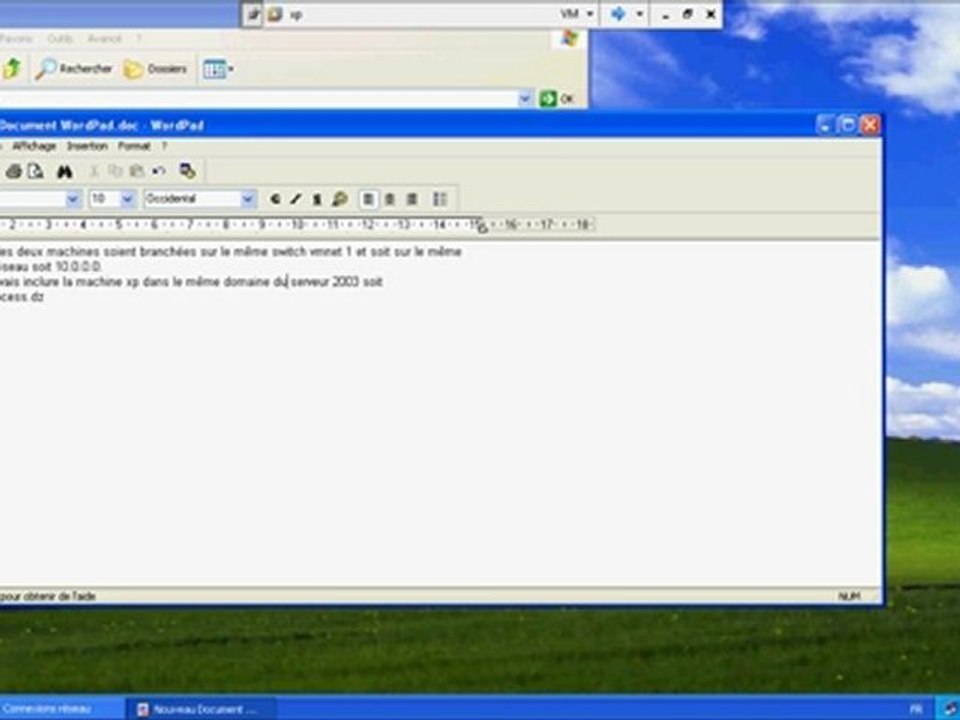Open the Favoris menu in Explorer
The image size is (960, 720).
16,39
